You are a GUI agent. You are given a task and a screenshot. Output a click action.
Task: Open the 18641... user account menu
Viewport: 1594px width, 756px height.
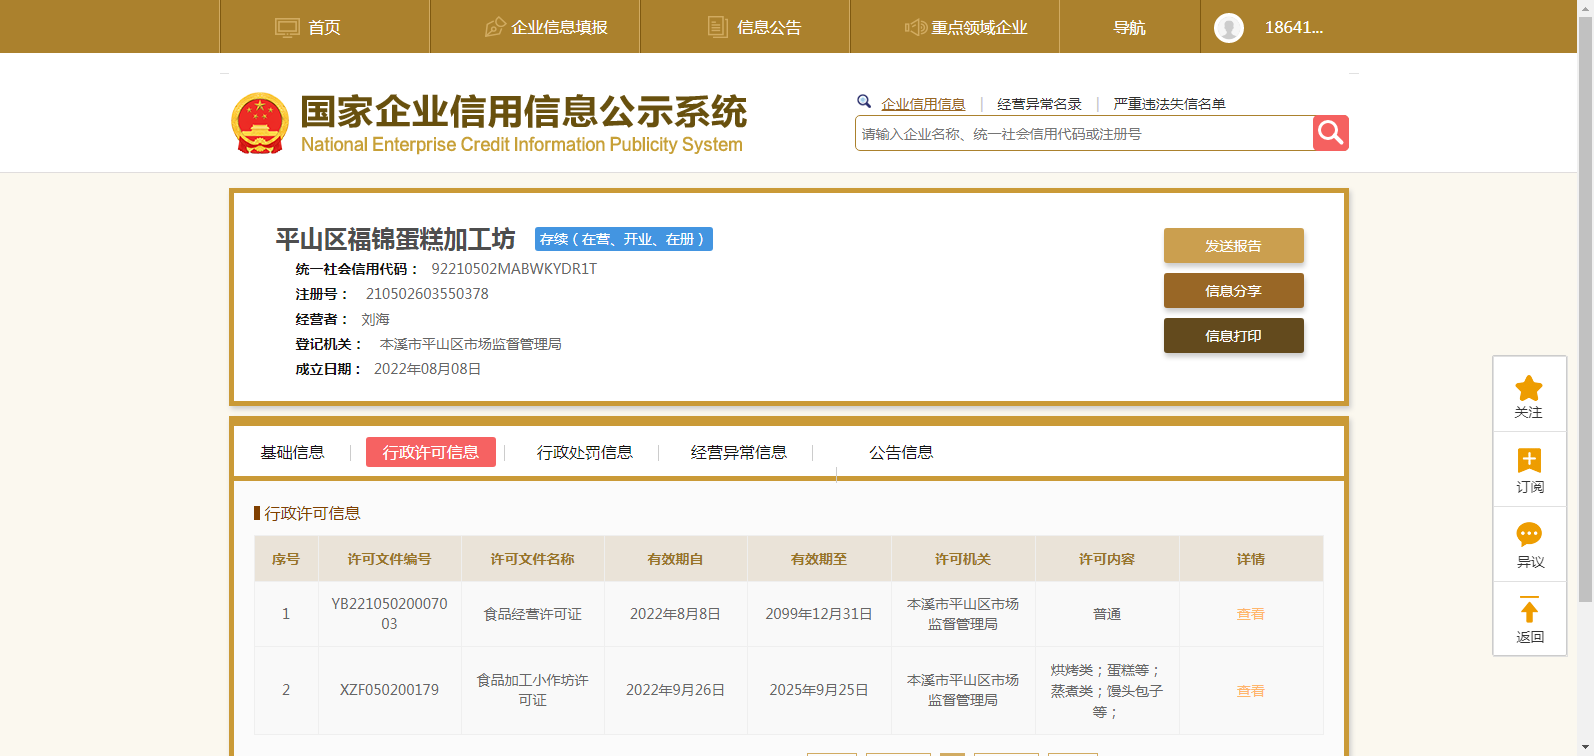[1294, 28]
